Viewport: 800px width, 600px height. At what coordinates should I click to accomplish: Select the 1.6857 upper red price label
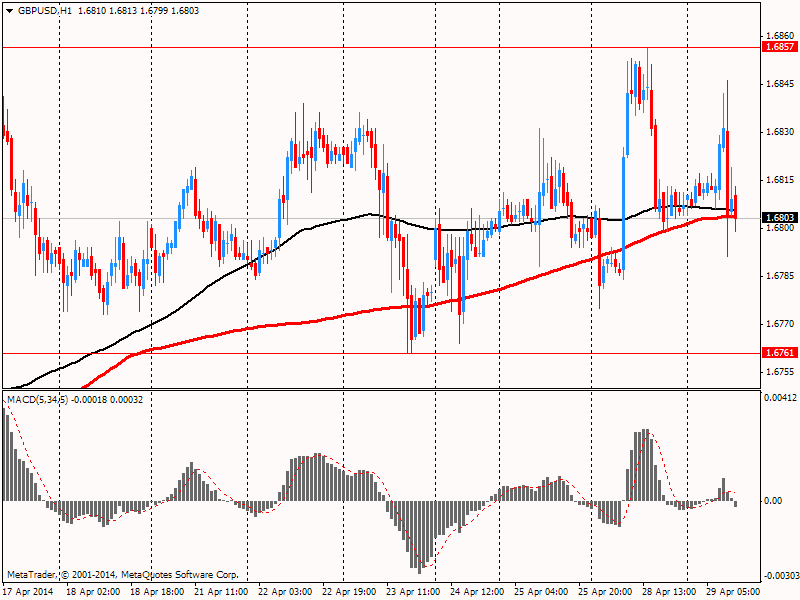(x=780, y=47)
